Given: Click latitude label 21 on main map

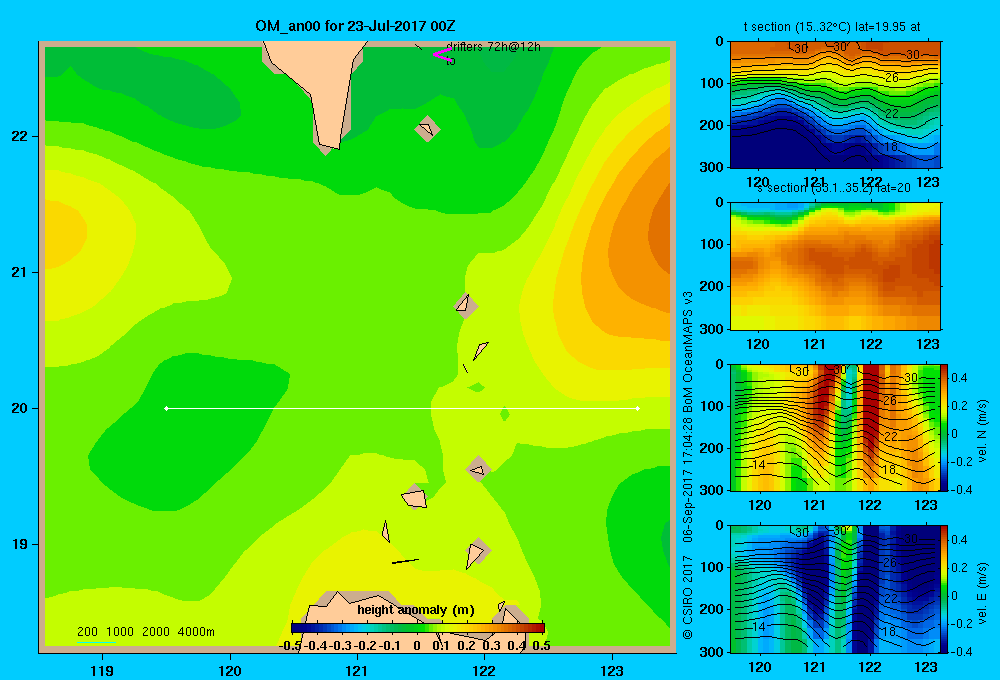Looking at the screenshot, I should 19,272.
